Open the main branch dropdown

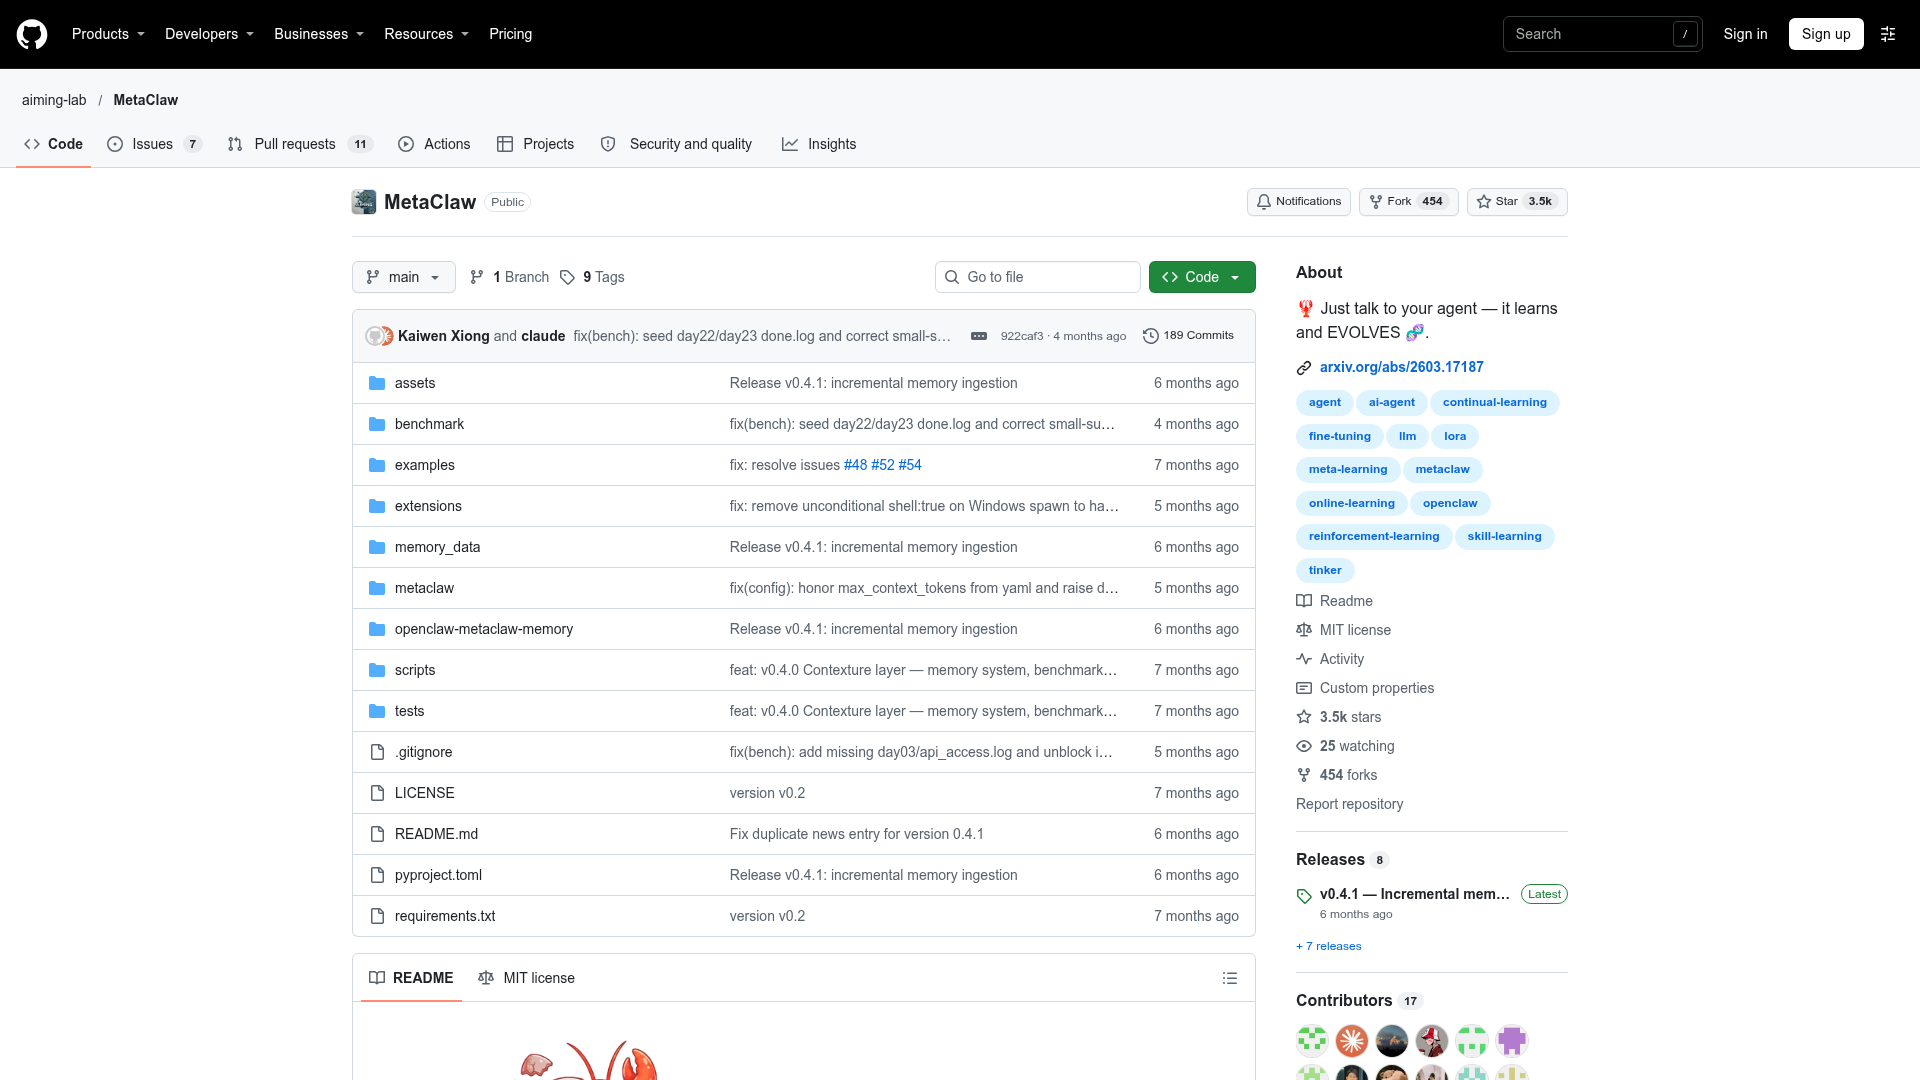pos(403,277)
